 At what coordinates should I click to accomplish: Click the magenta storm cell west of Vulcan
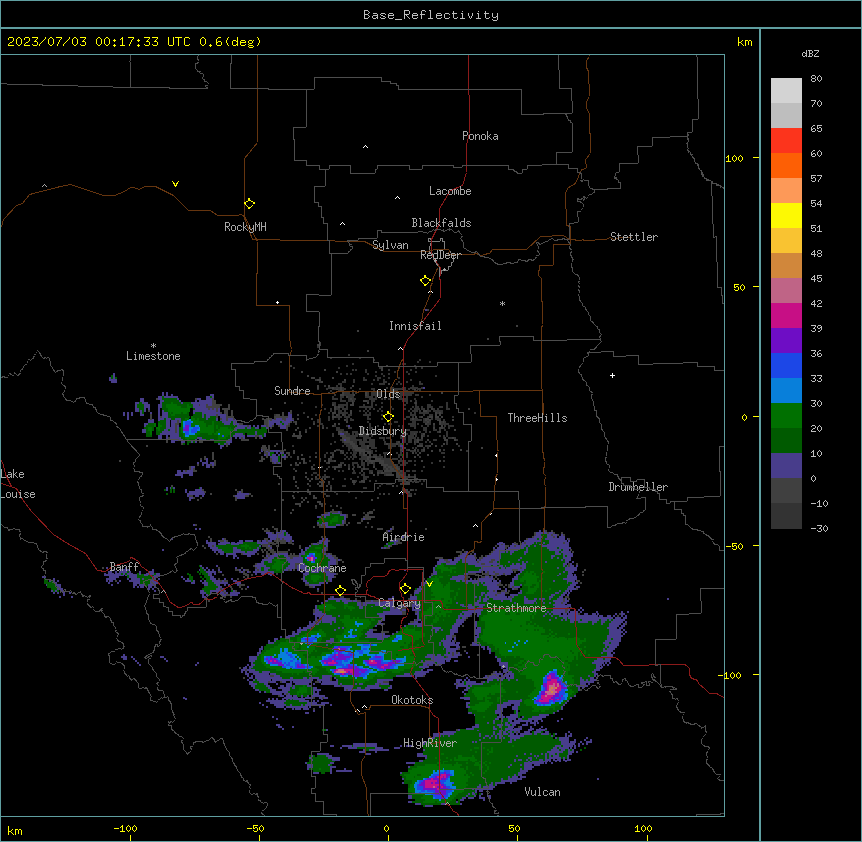[x=436, y=783]
